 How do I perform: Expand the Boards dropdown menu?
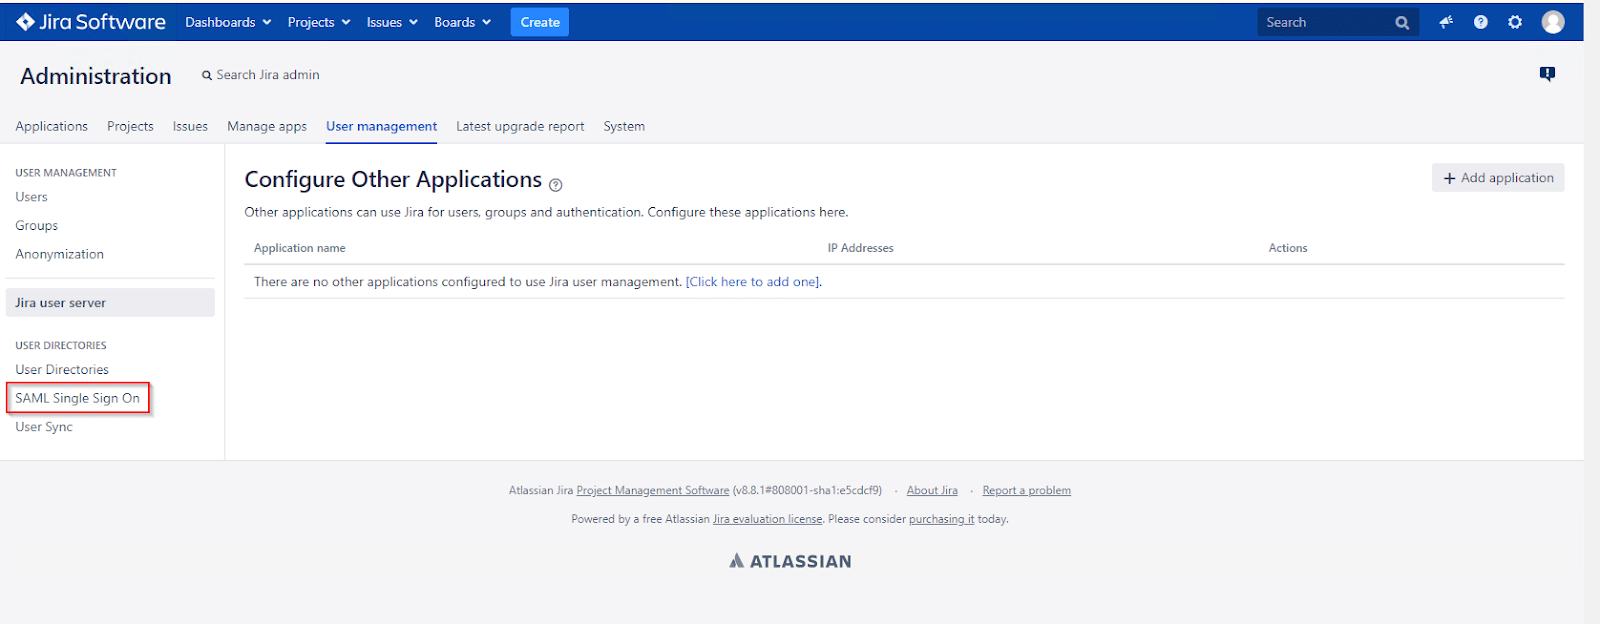point(462,22)
